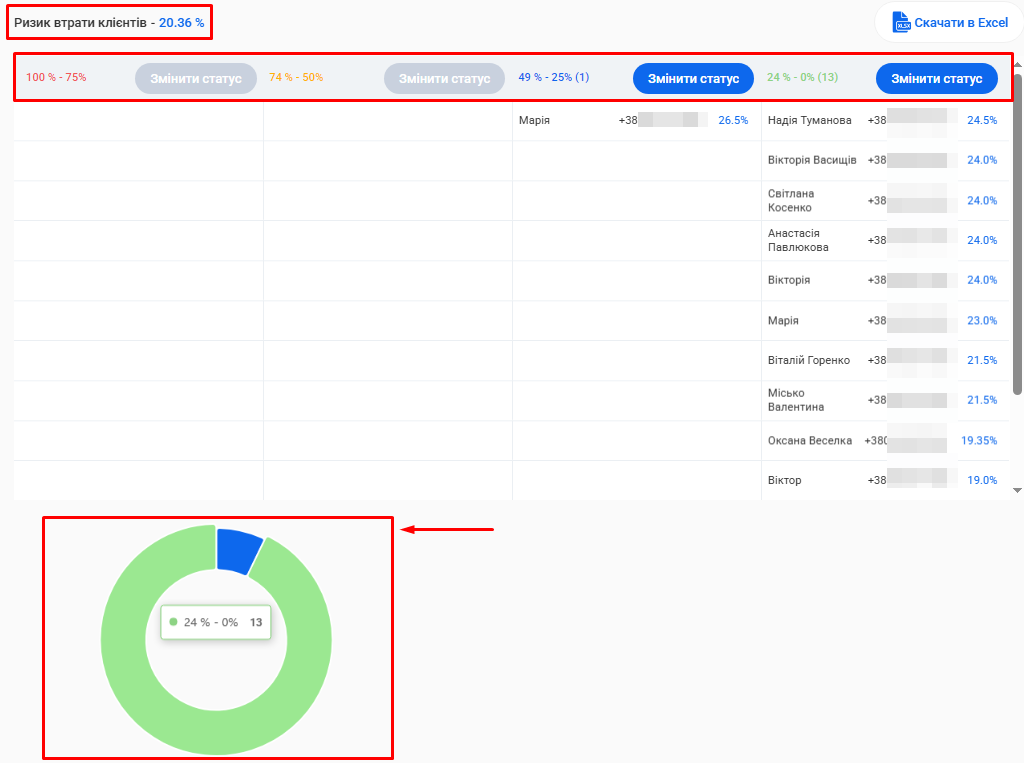Open the 26.5% risk value for Марія
The width and height of the screenshot is (1024, 763).
pyautogui.click(x=732, y=121)
